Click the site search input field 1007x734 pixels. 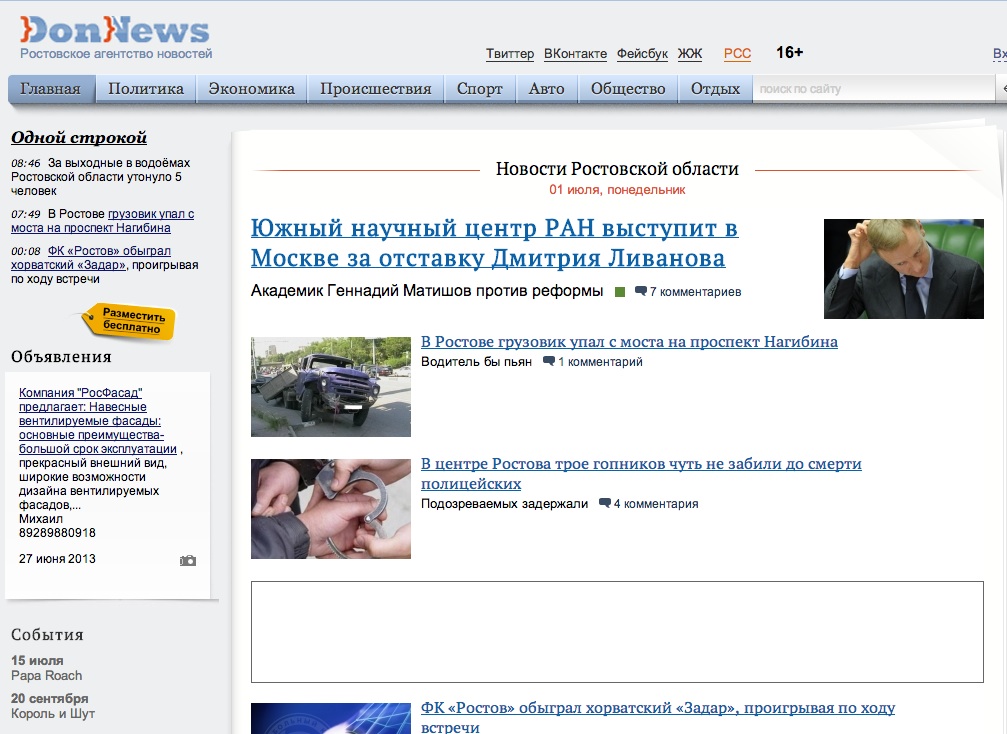(x=870, y=89)
